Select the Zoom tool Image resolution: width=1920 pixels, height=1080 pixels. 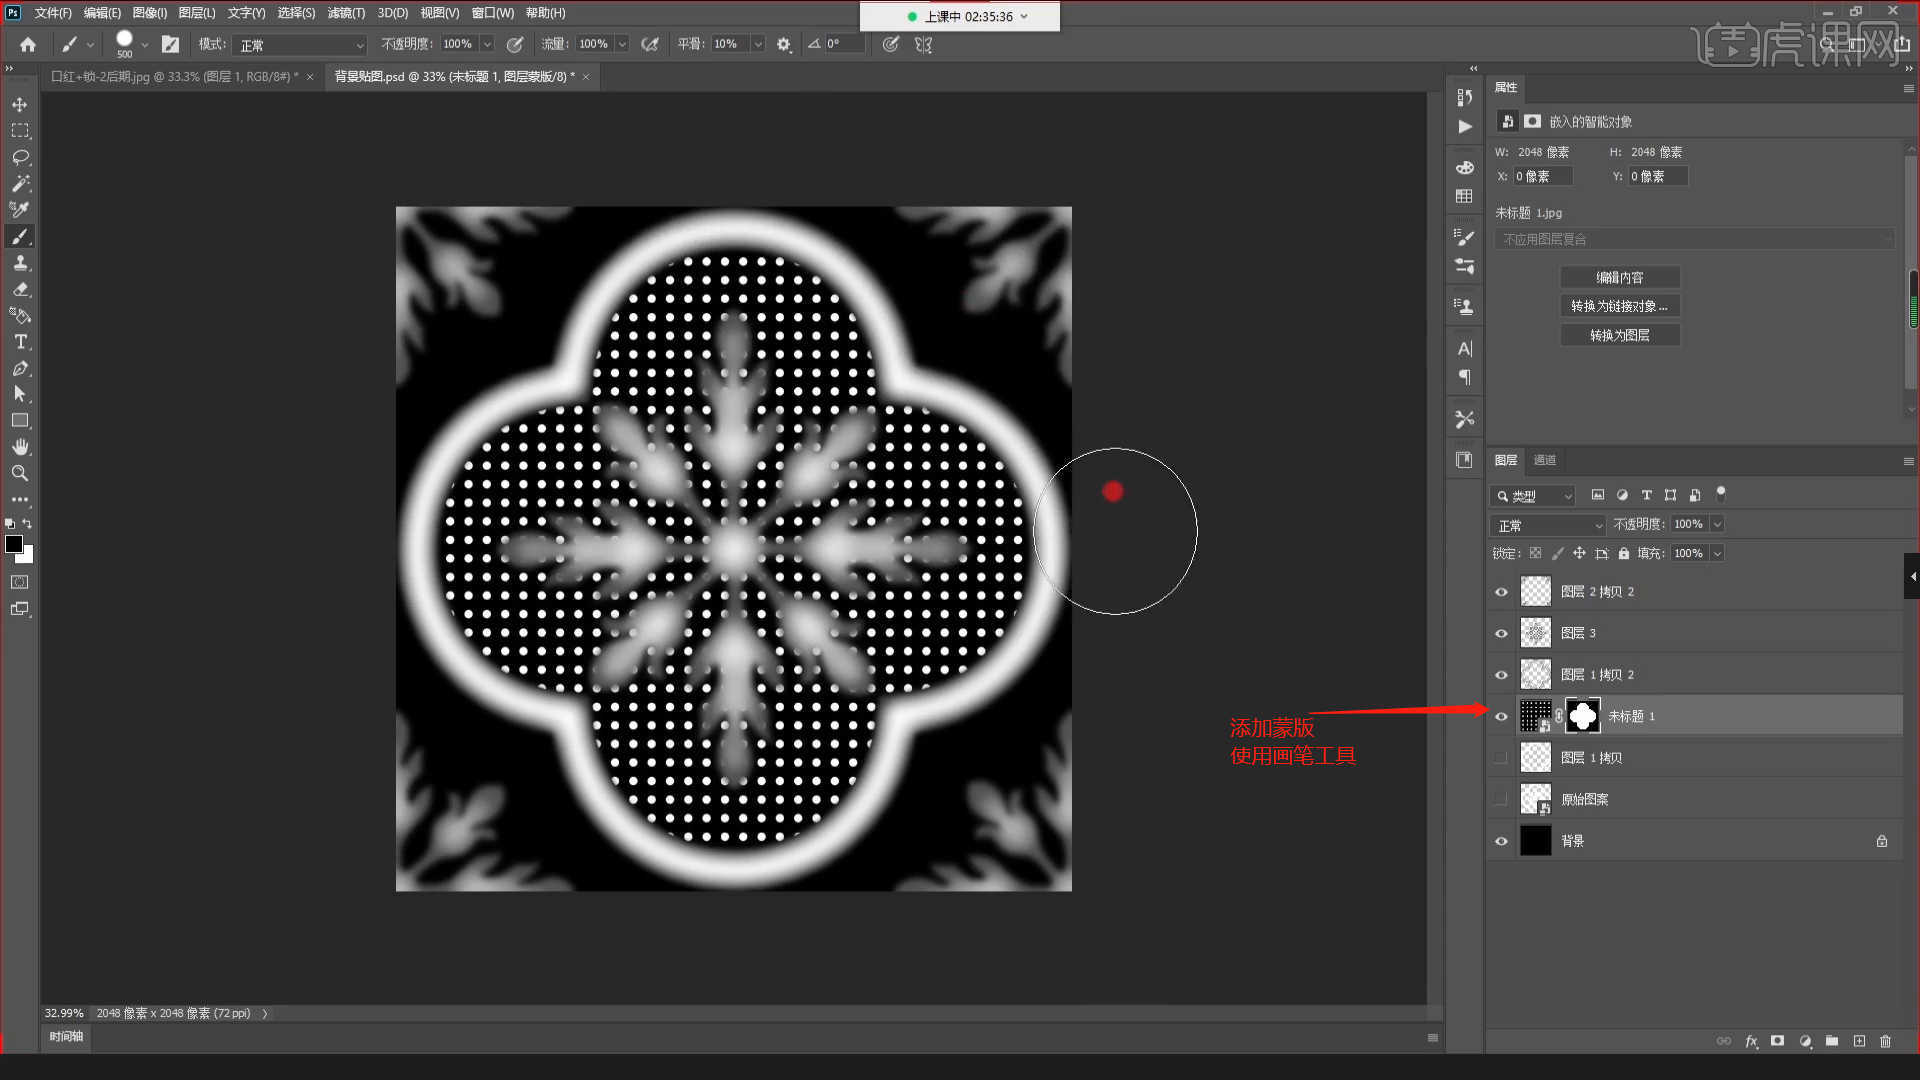(20, 473)
